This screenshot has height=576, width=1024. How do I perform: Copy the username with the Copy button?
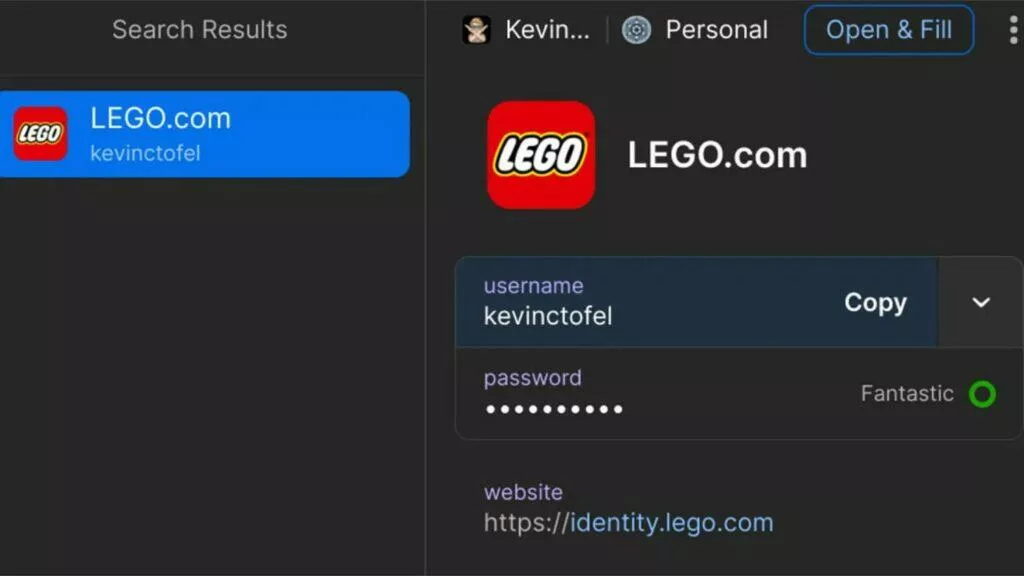(875, 302)
